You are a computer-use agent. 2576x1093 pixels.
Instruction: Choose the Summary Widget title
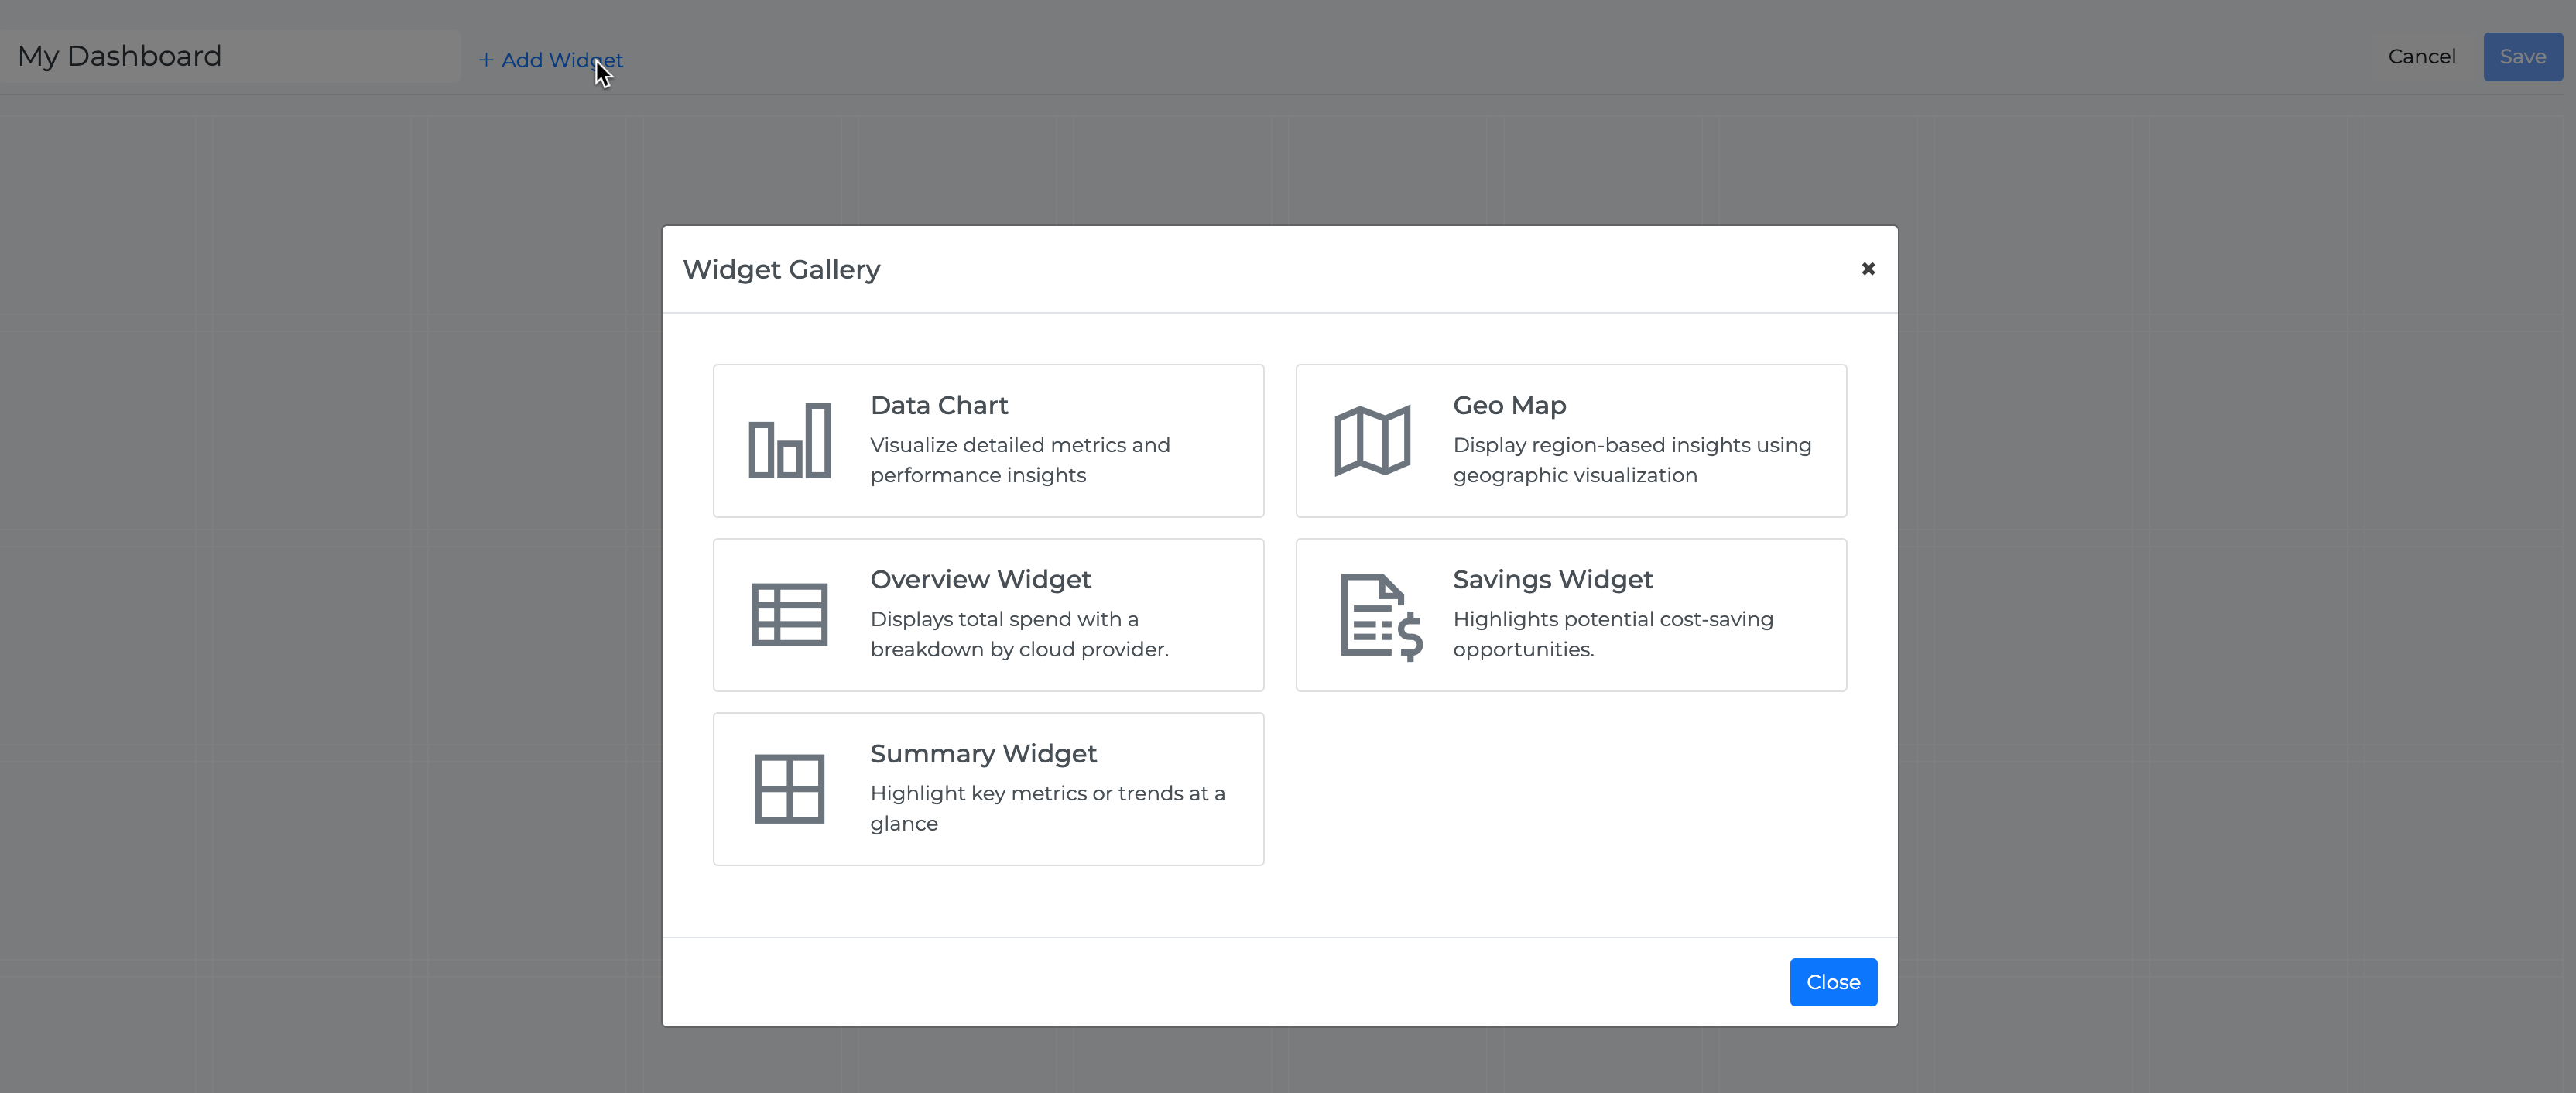point(982,753)
